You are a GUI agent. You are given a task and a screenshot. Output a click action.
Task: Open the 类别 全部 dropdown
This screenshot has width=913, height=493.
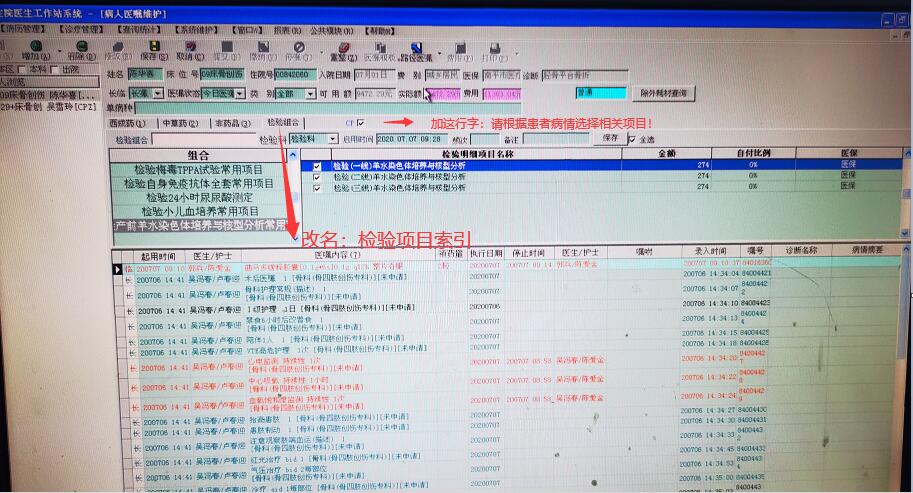click(311, 94)
